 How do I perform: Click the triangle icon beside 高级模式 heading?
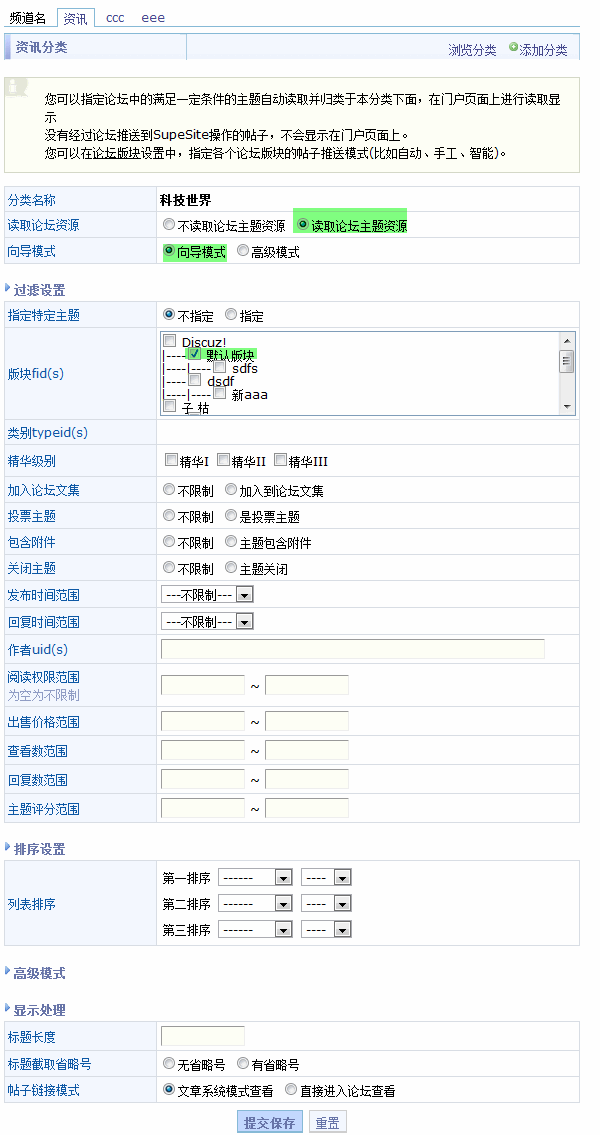8,972
